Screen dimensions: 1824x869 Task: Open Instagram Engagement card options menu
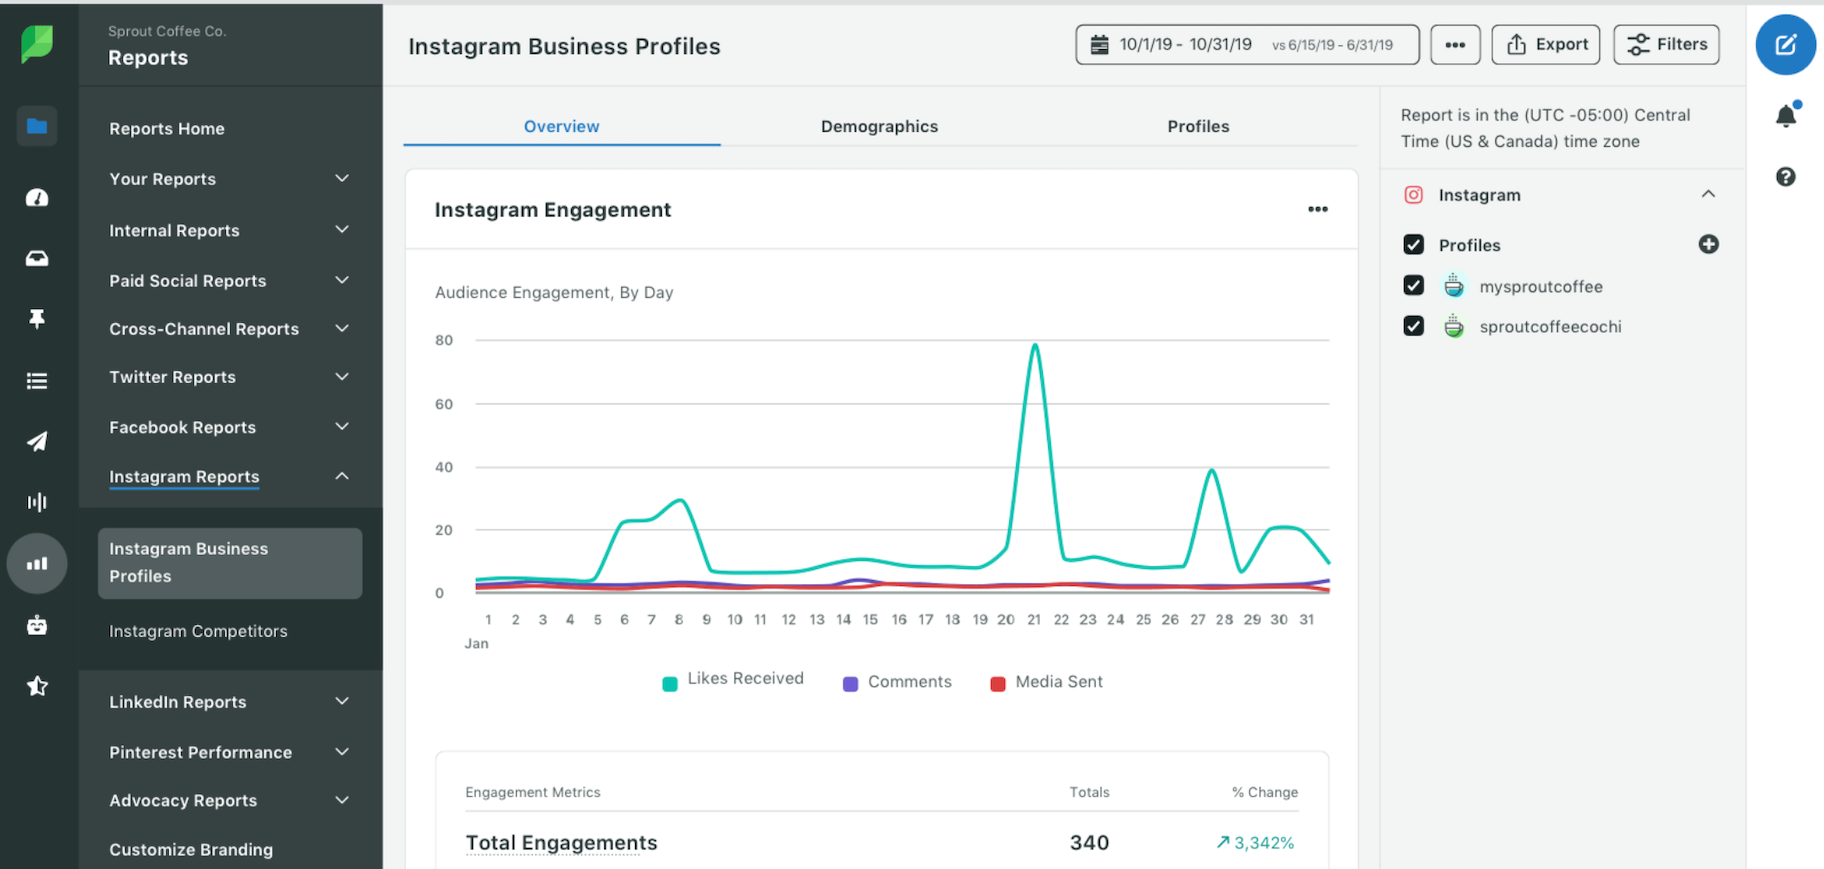click(x=1318, y=209)
